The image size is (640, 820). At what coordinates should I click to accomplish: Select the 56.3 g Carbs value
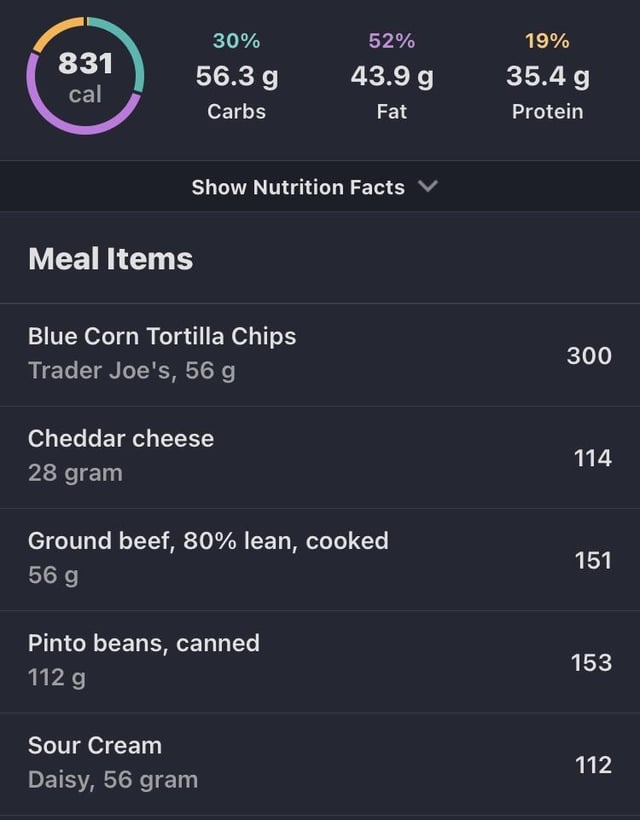pos(236,76)
